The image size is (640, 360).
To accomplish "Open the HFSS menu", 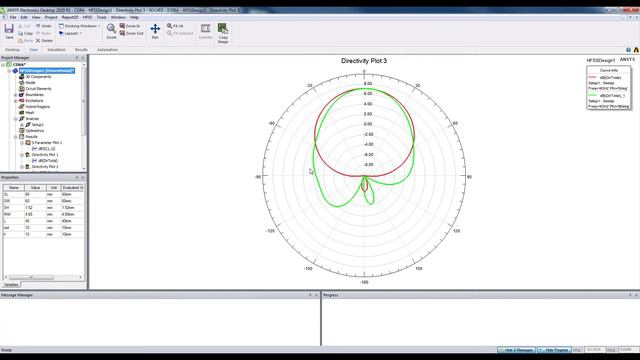I will [87, 17].
